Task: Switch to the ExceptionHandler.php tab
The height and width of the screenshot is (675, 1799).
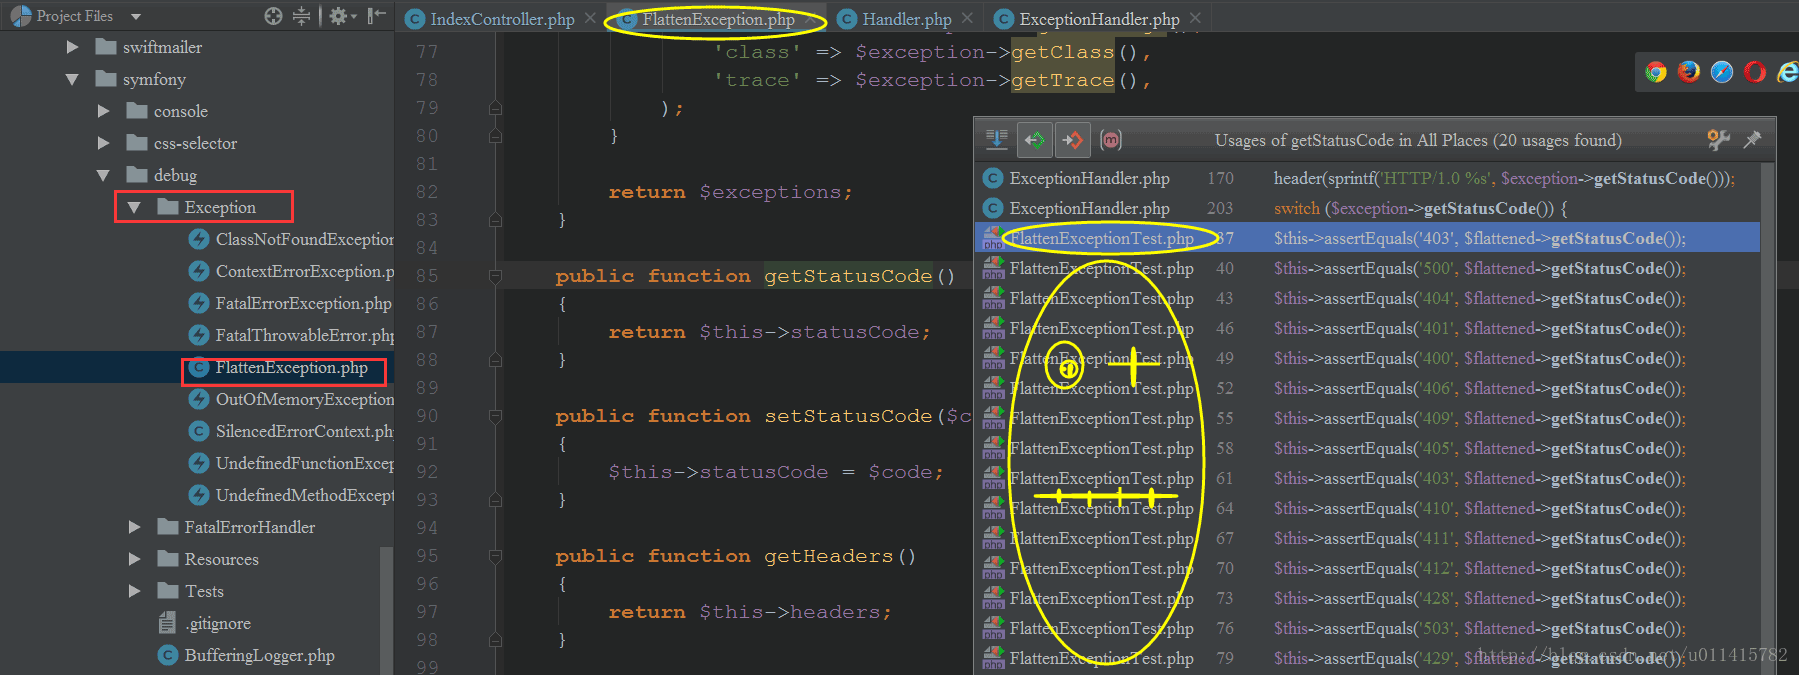Action: point(1099,19)
